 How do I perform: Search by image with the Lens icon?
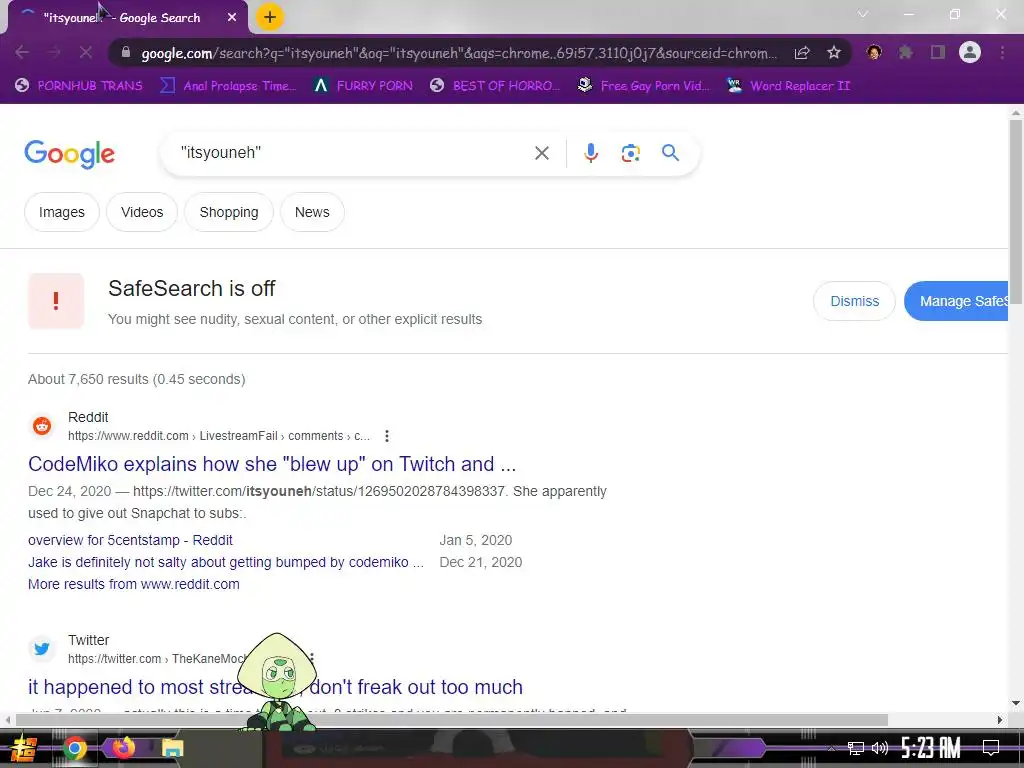(x=630, y=153)
